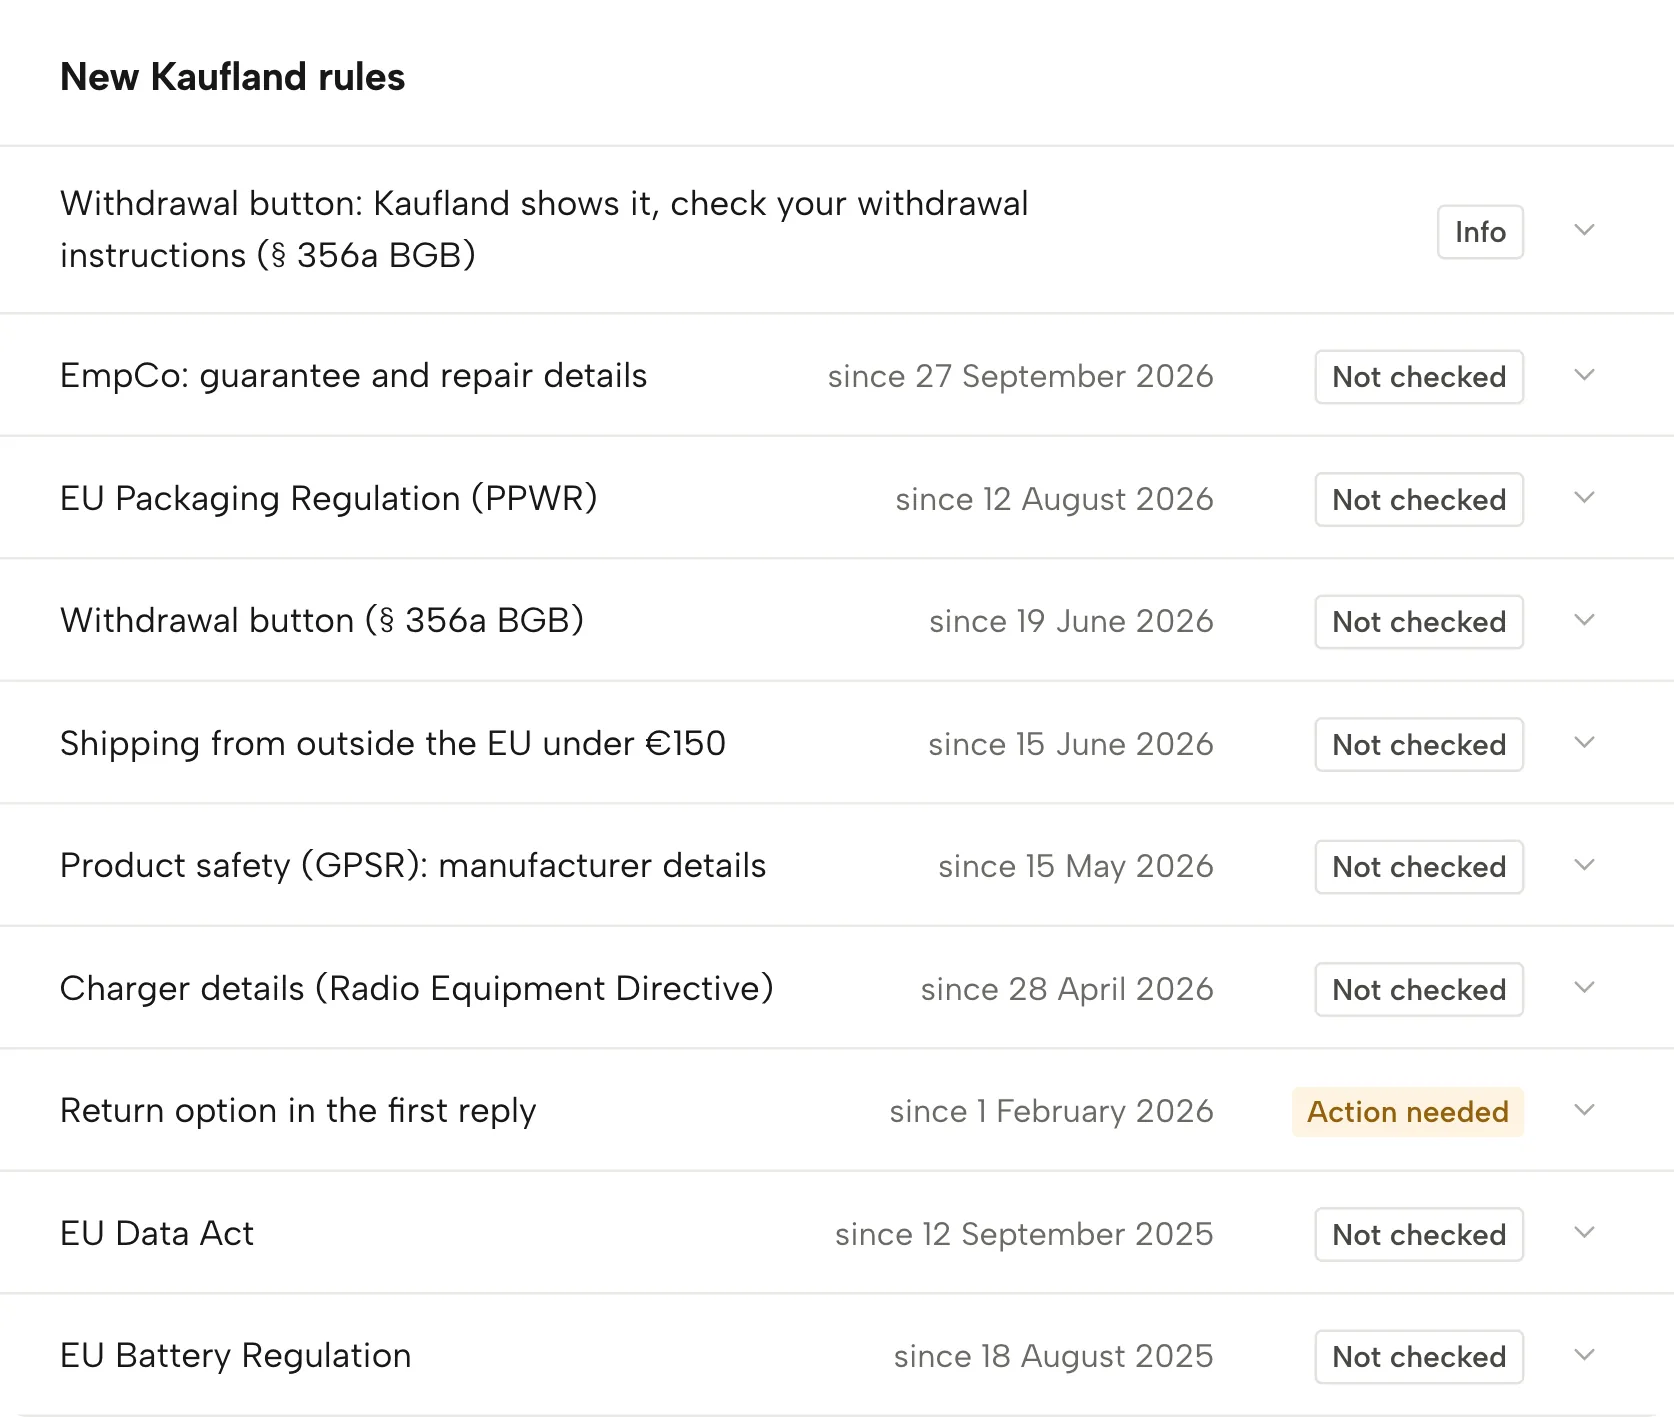
Task: Click Not checked badge for Charger details
Action: pyautogui.click(x=1419, y=989)
